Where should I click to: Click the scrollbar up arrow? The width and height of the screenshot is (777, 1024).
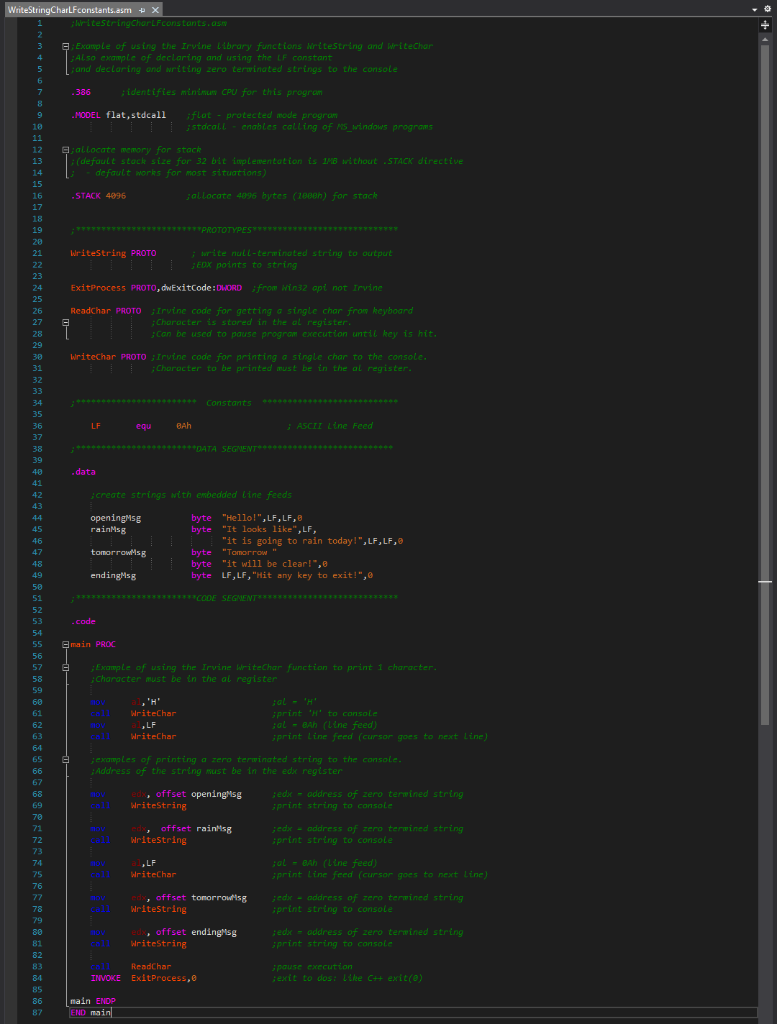click(765, 39)
